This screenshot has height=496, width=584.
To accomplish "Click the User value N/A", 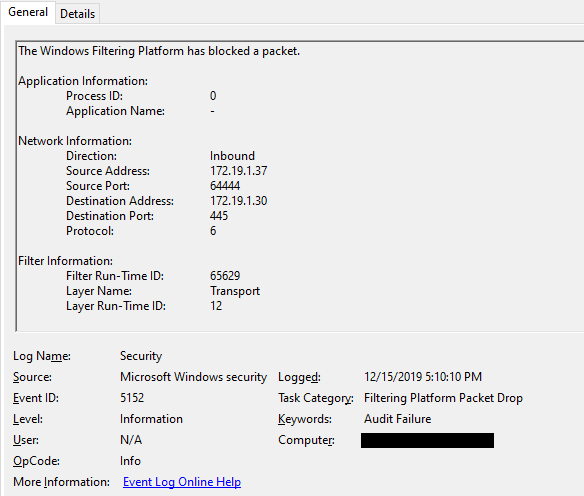I will tap(131, 440).
